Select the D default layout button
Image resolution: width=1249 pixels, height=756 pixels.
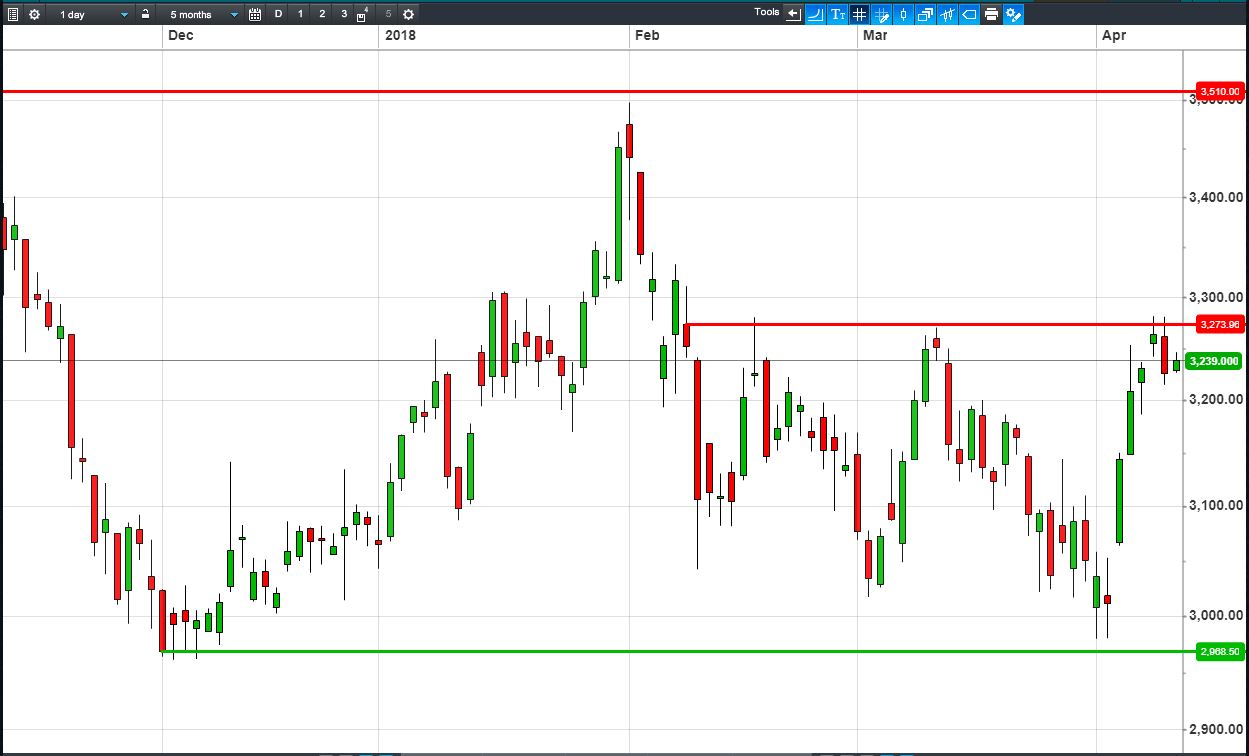(278, 14)
